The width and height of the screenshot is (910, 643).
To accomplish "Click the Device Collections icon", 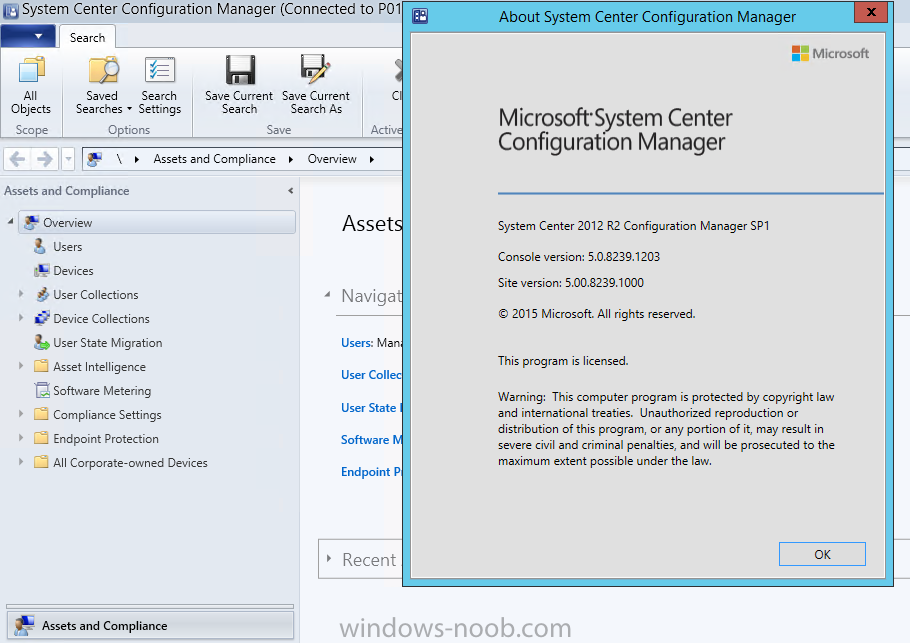I will coord(42,318).
